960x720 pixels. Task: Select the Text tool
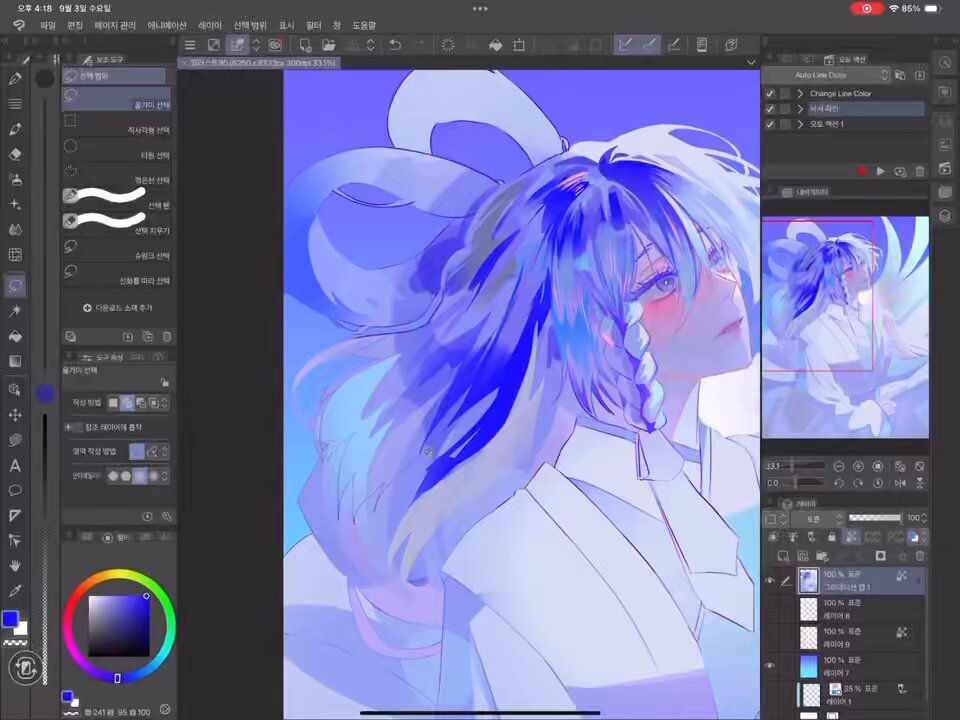coord(15,465)
